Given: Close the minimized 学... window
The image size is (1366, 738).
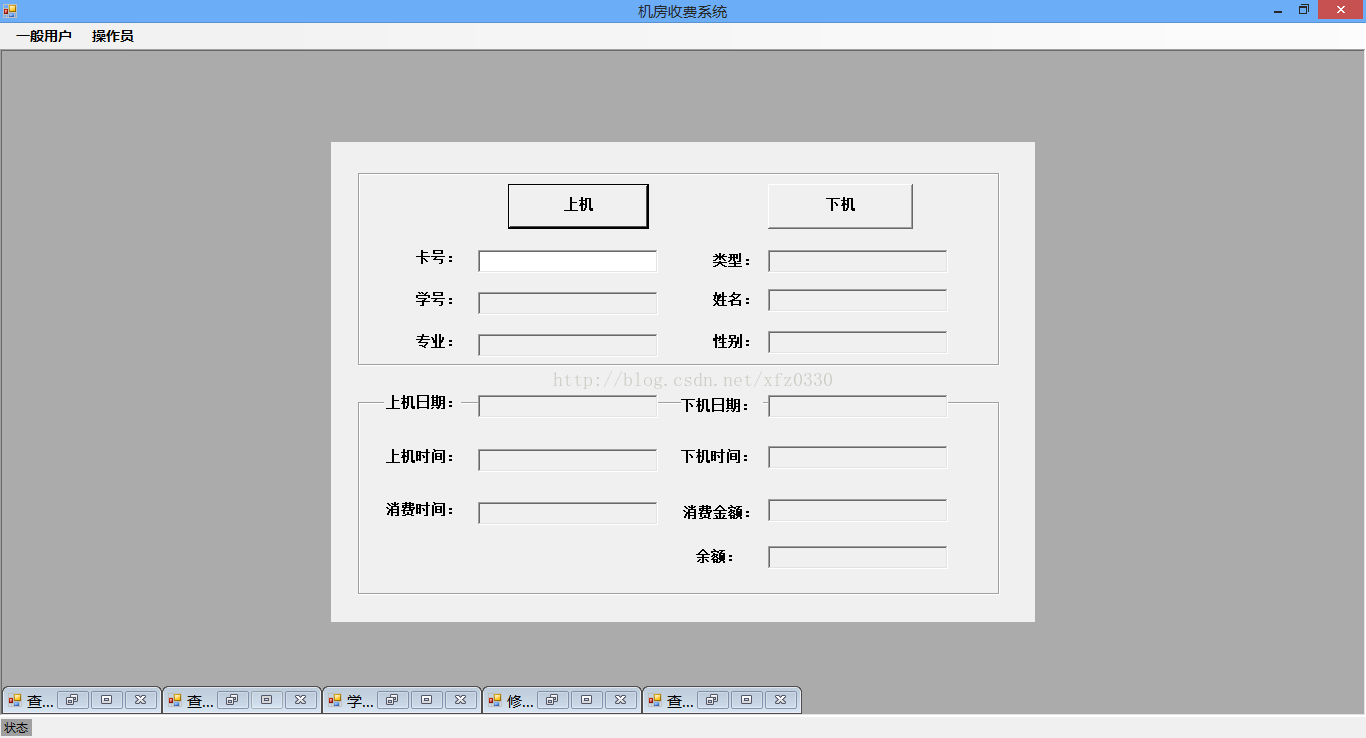Looking at the screenshot, I should (x=460, y=700).
